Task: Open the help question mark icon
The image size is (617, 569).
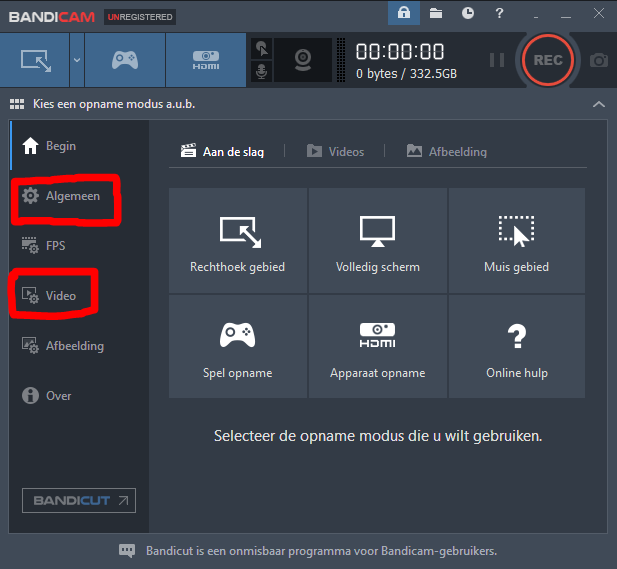Action: coord(499,13)
